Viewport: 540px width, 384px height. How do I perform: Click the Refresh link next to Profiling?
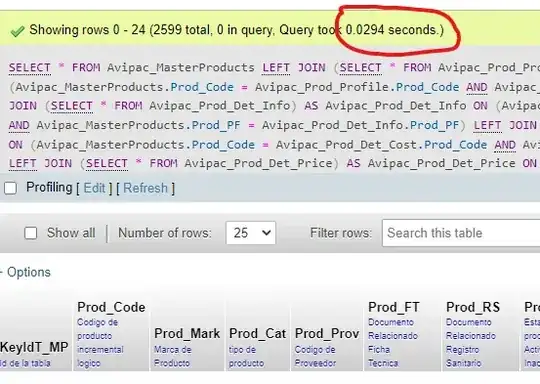pos(145,188)
